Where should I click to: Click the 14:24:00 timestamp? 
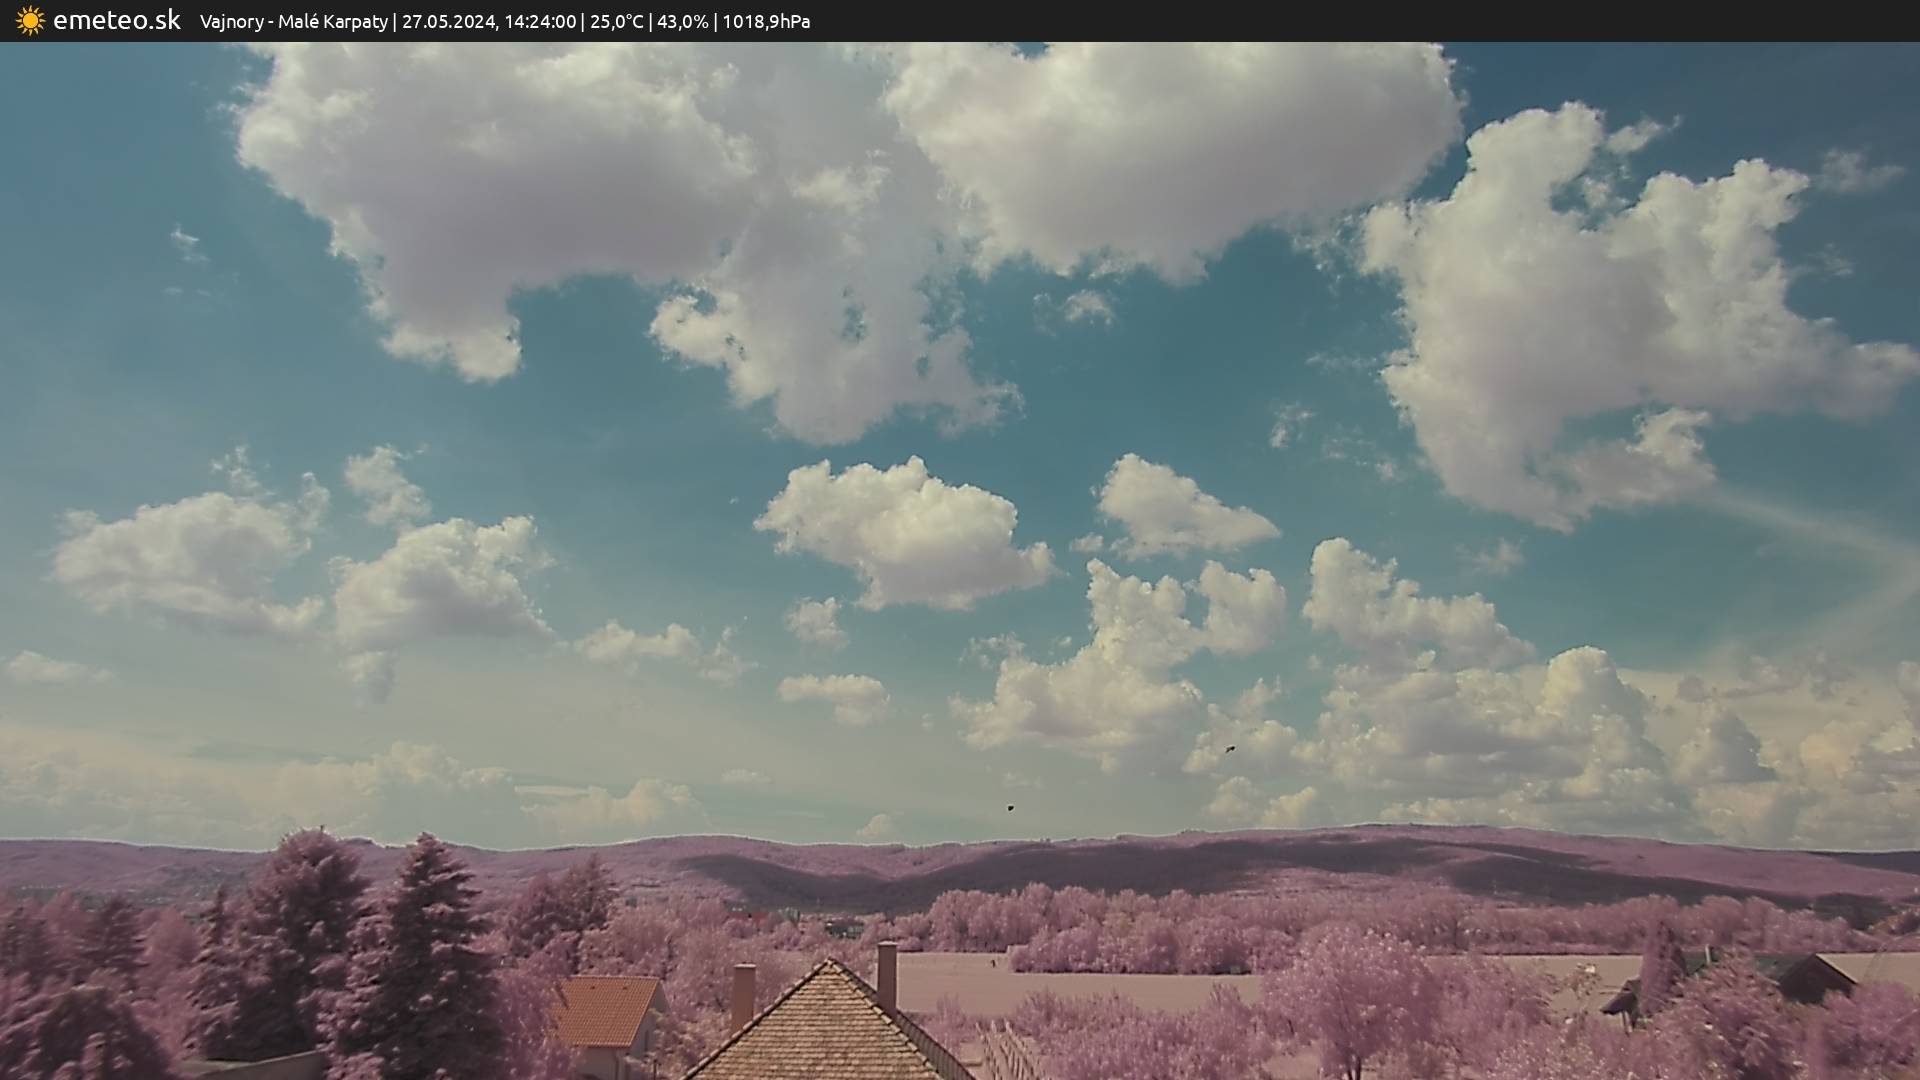[x=540, y=22]
